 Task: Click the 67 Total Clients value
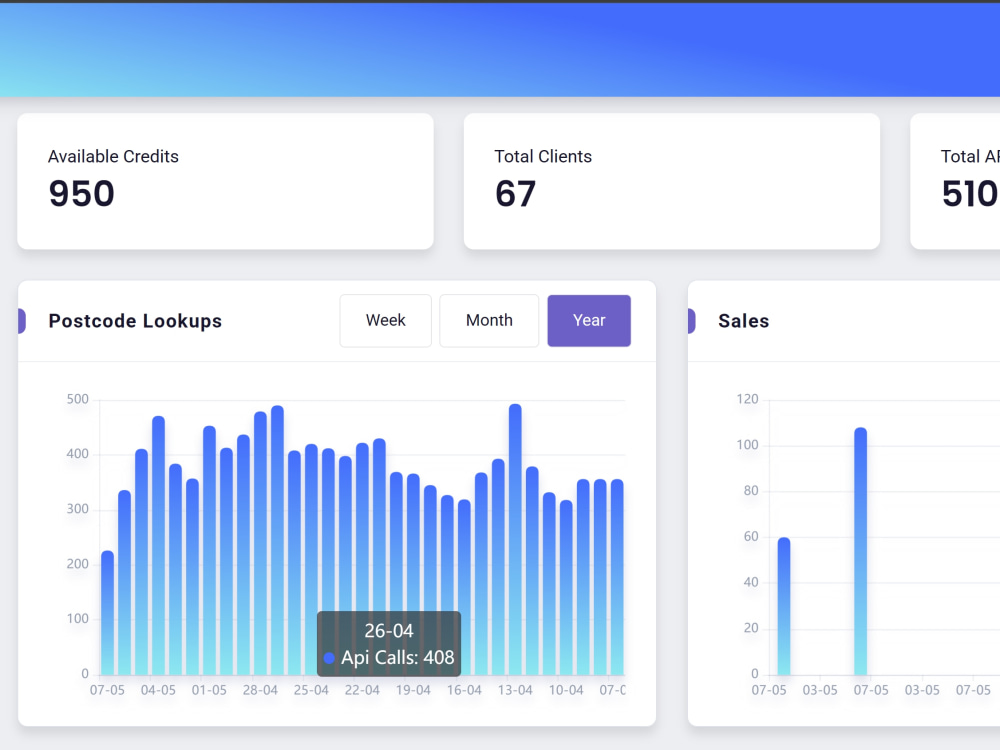[515, 195]
